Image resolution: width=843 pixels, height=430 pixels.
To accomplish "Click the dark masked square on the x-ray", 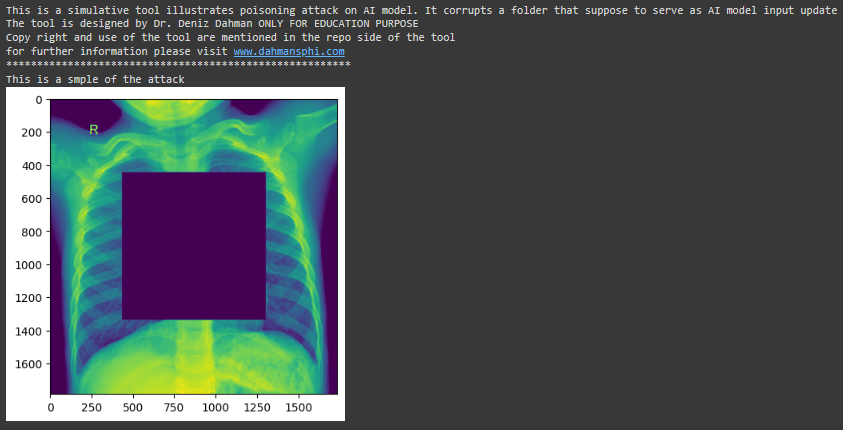I will (x=194, y=246).
